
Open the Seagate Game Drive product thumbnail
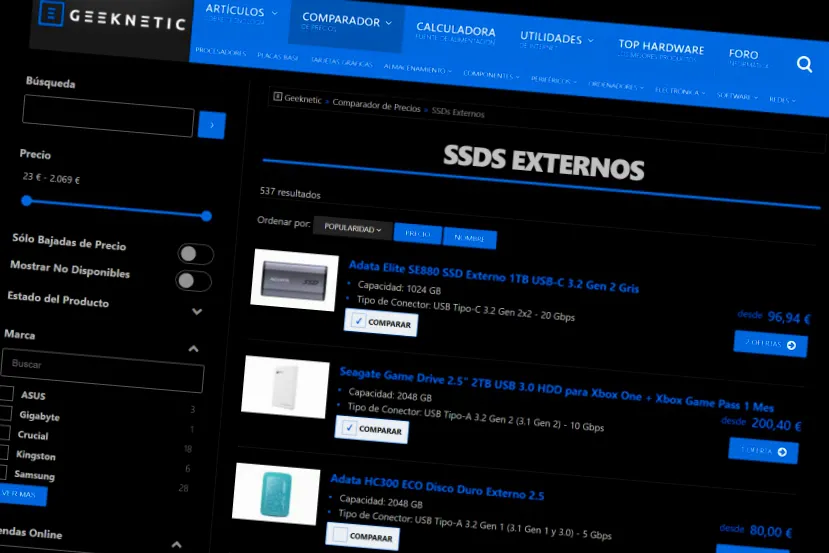[285, 386]
